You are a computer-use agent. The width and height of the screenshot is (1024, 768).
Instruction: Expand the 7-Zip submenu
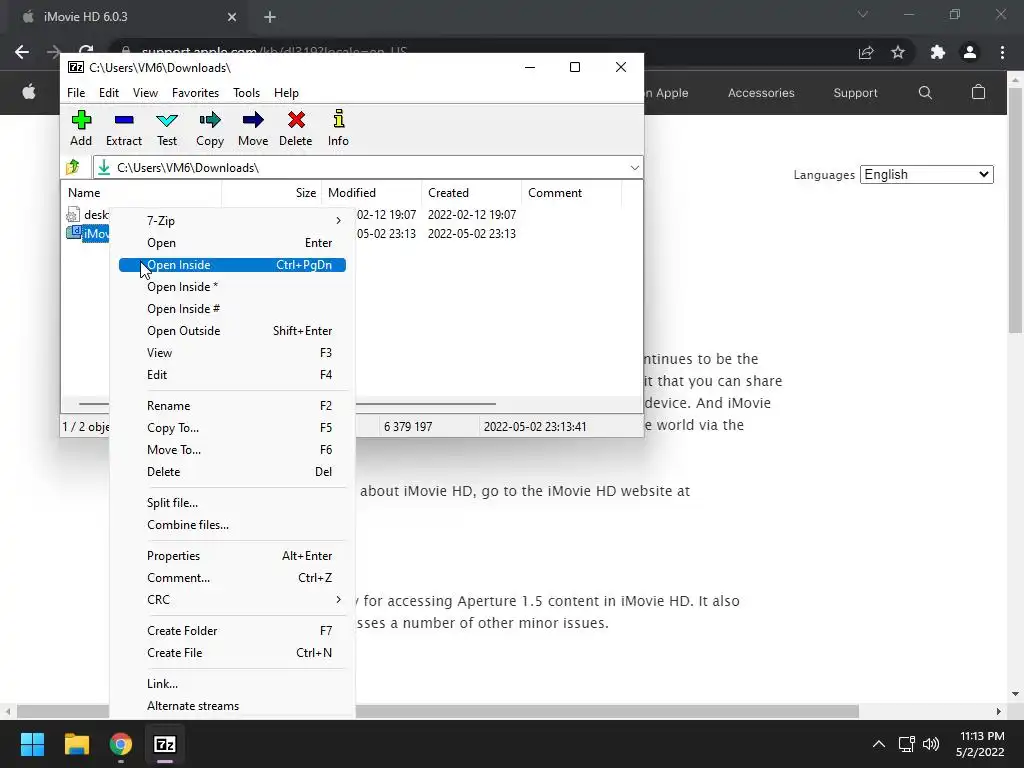[x=232, y=221]
